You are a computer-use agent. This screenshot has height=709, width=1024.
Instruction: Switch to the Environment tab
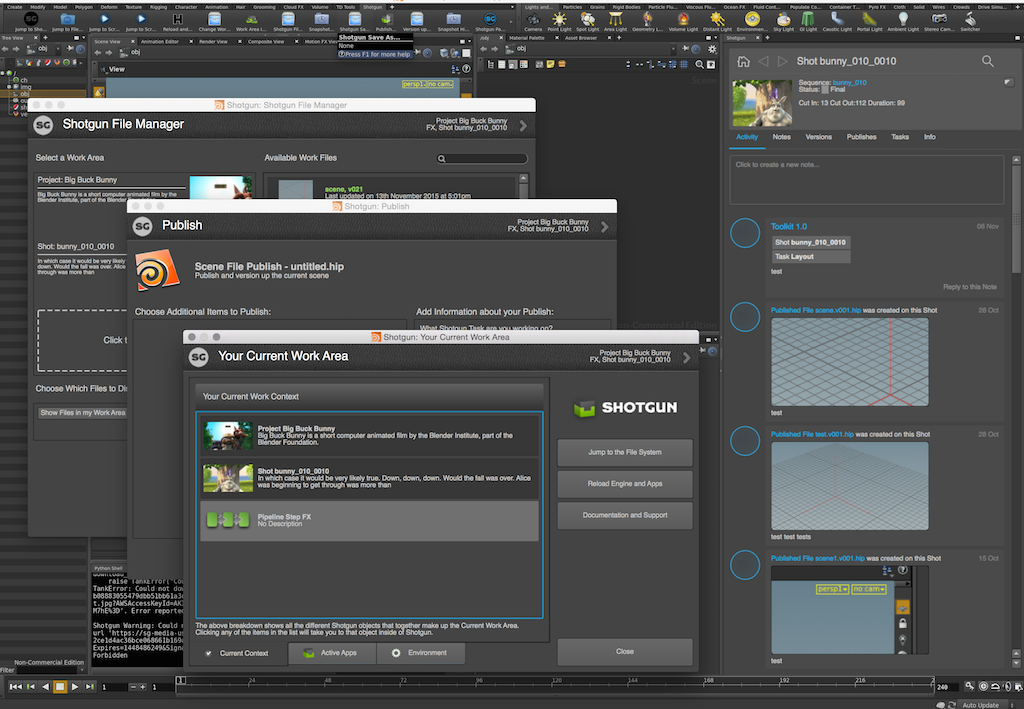421,653
